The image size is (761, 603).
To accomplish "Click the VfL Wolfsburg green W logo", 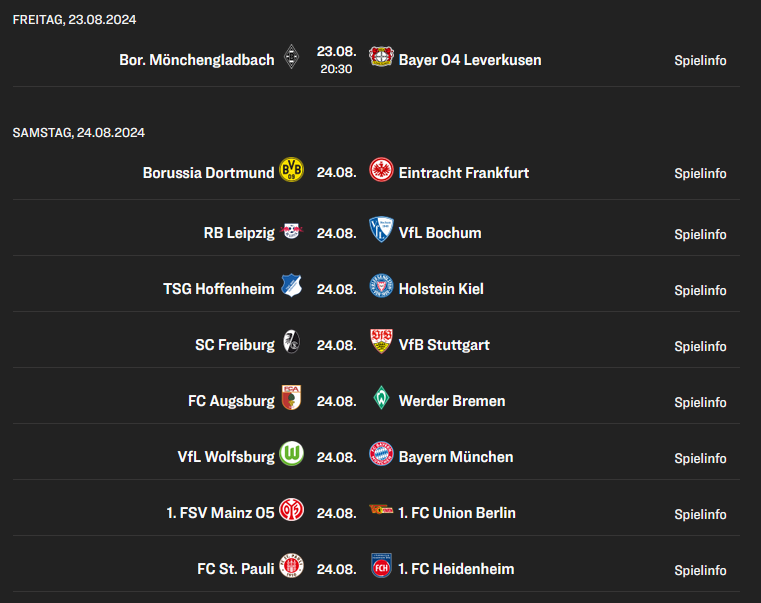I will pyautogui.click(x=291, y=453).
